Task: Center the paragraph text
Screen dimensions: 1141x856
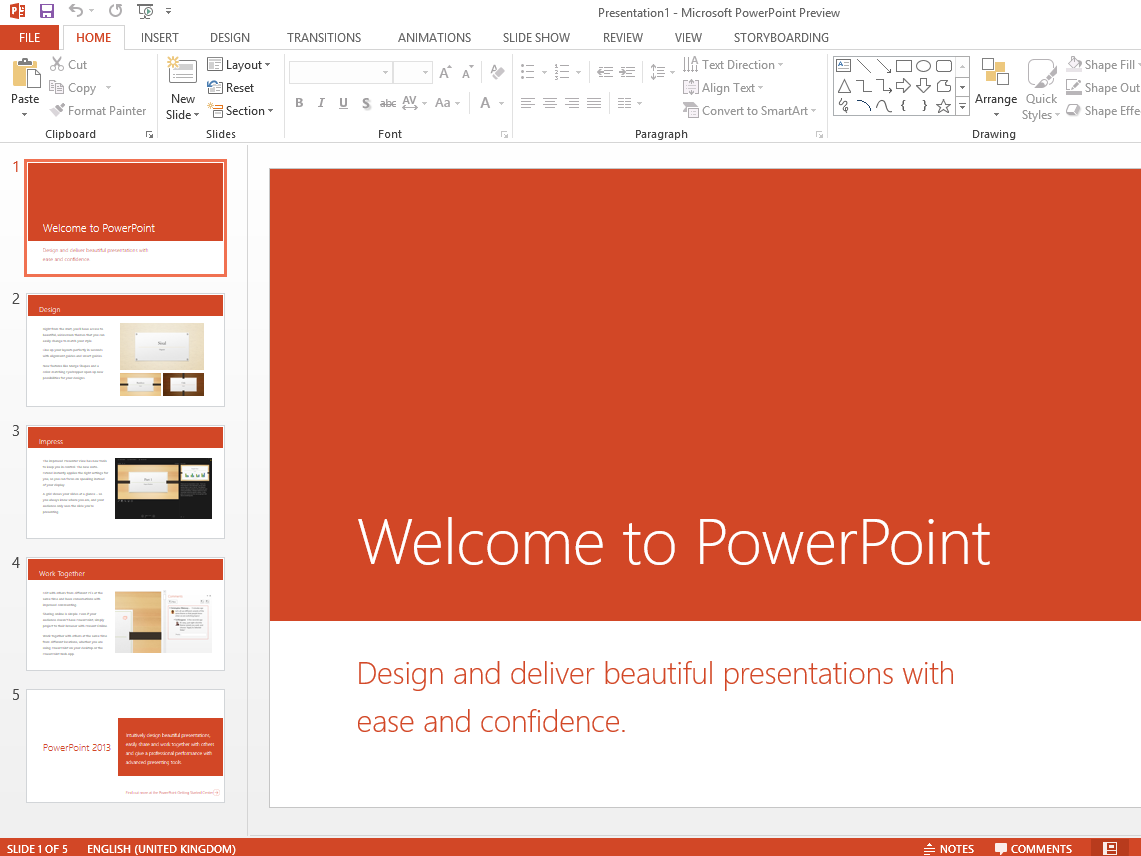Action: [550, 103]
